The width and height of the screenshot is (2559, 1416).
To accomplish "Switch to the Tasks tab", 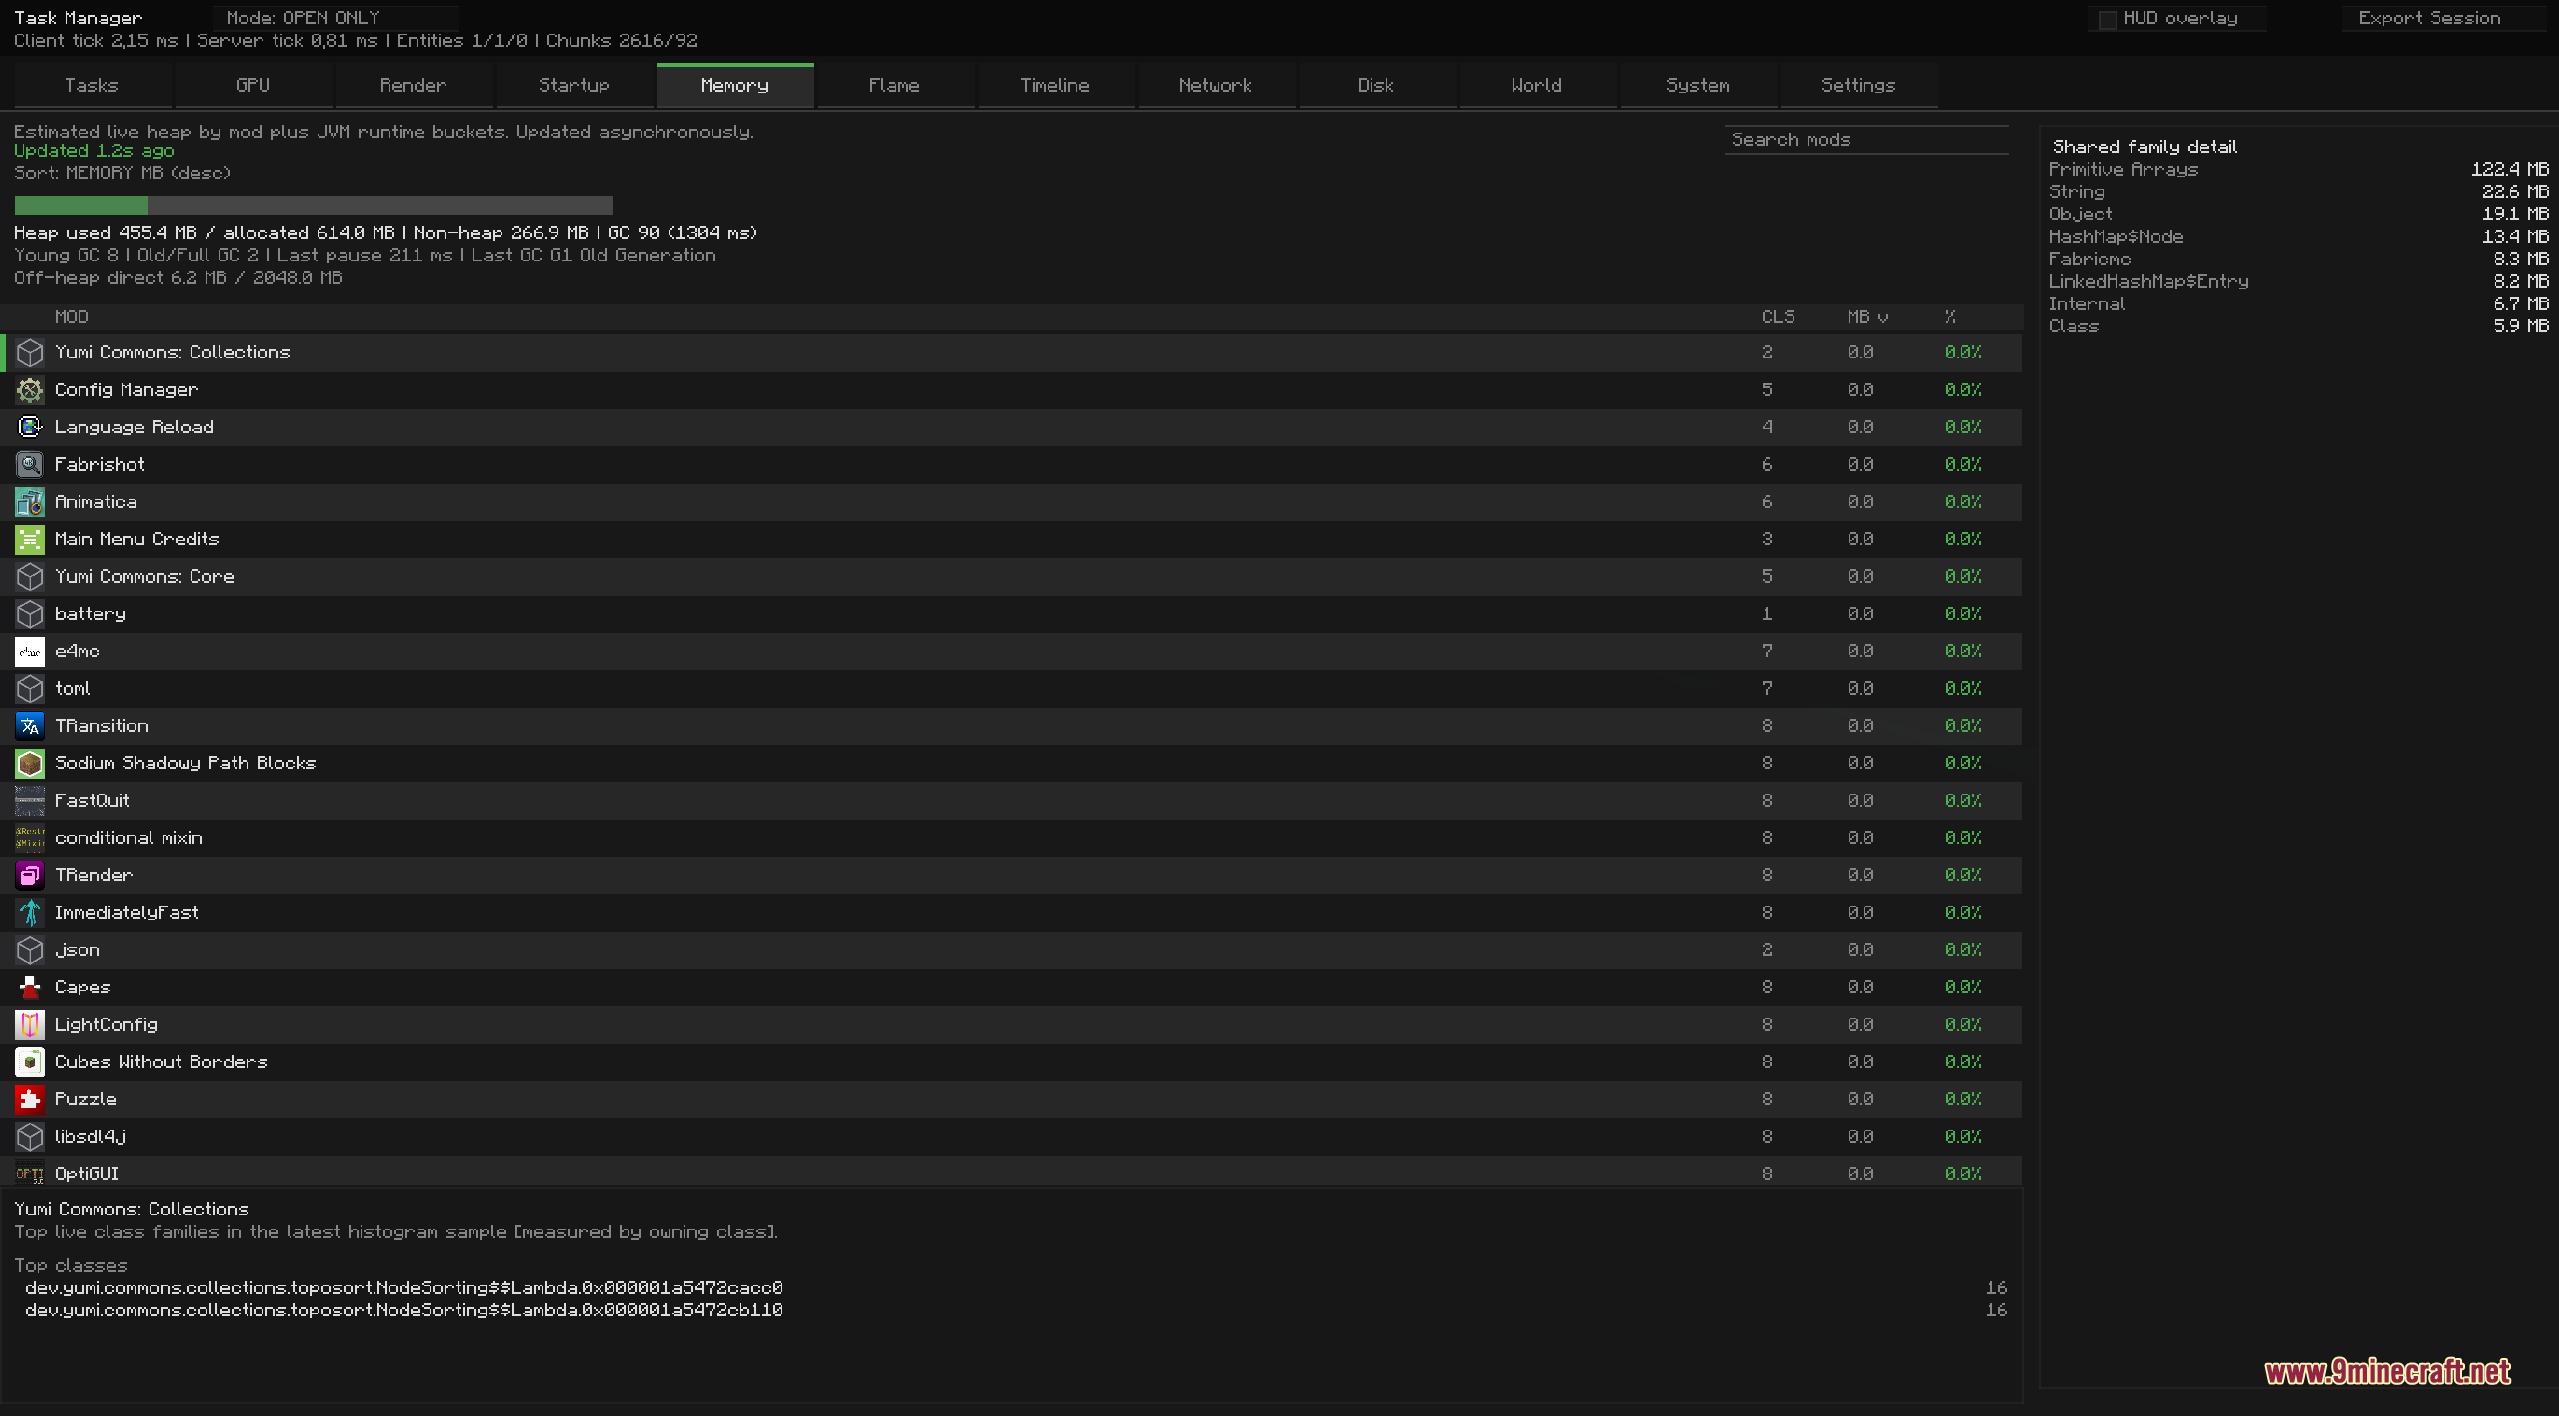I will coord(92,85).
